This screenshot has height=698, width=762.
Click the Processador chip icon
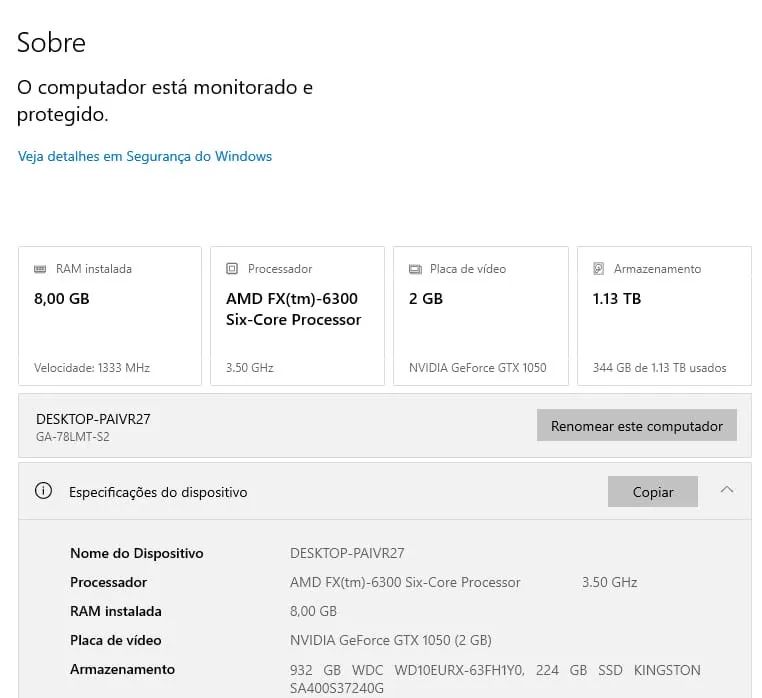[x=232, y=268]
